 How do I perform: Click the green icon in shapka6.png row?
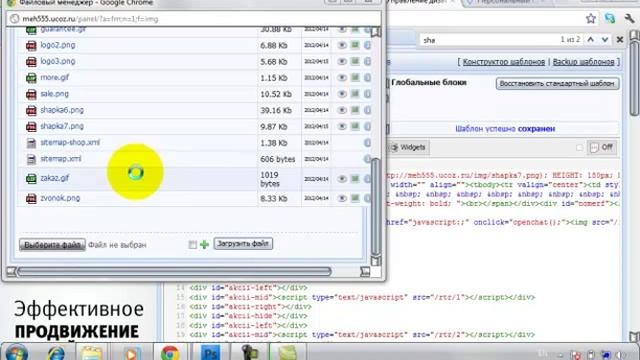tap(355, 110)
